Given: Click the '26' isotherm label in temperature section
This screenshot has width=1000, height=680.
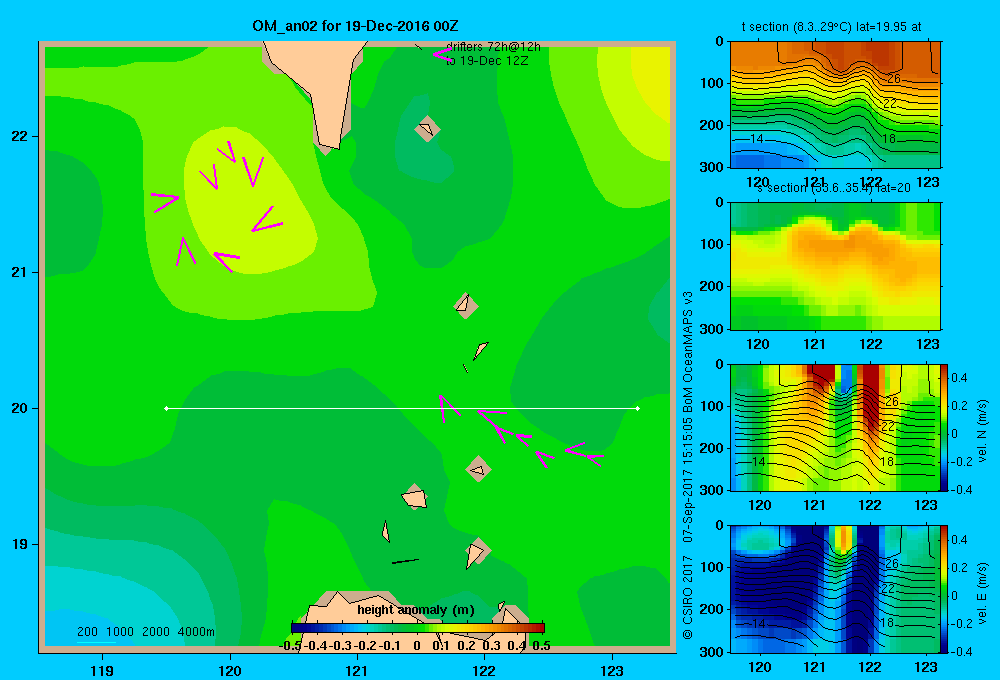Looking at the screenshot, I should [893, 79].
